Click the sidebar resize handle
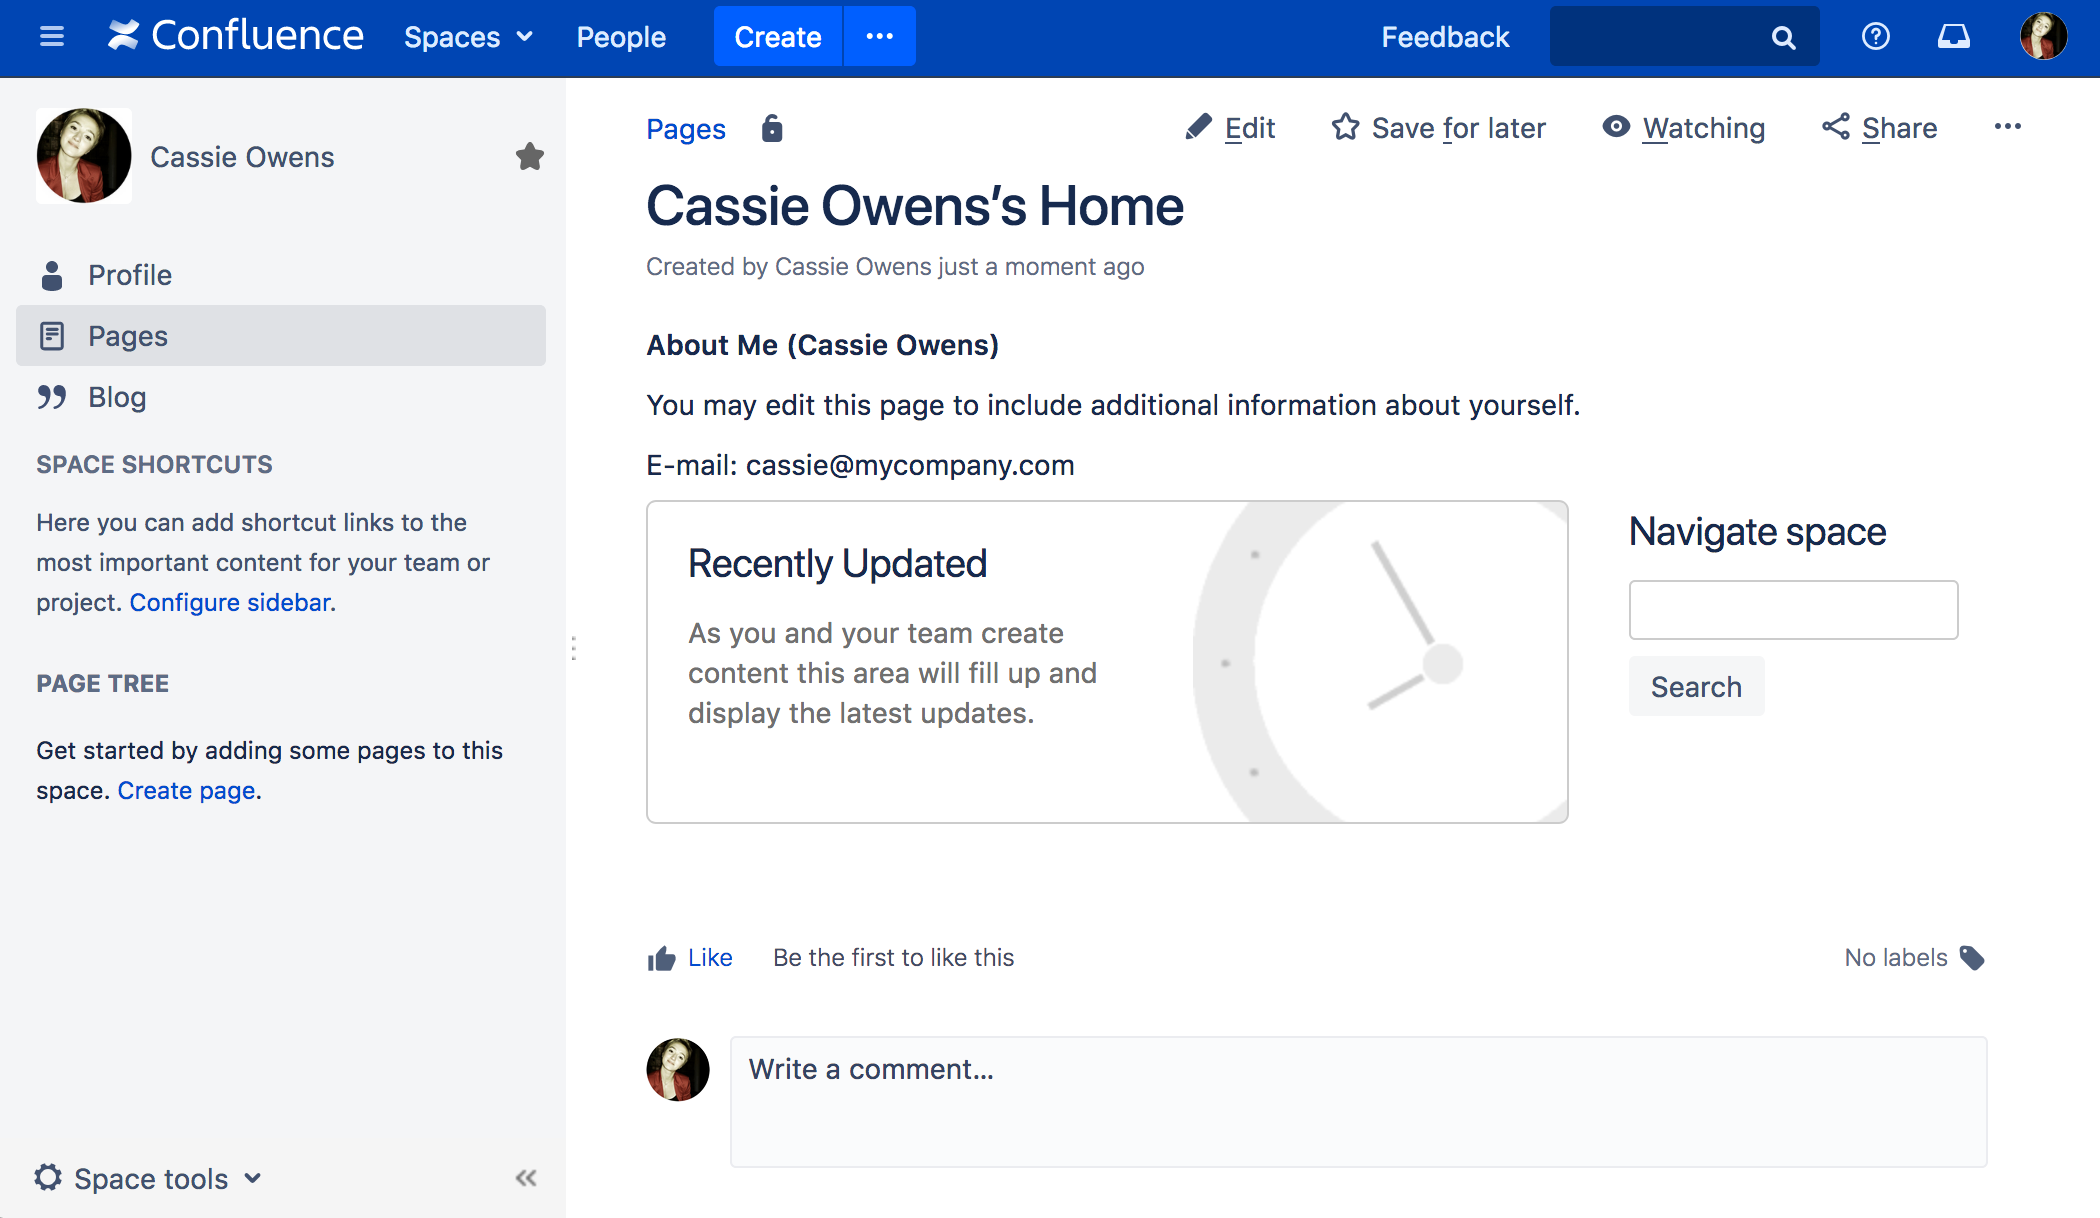This screenshot has width=2100, height=1218. click(573, 648)
